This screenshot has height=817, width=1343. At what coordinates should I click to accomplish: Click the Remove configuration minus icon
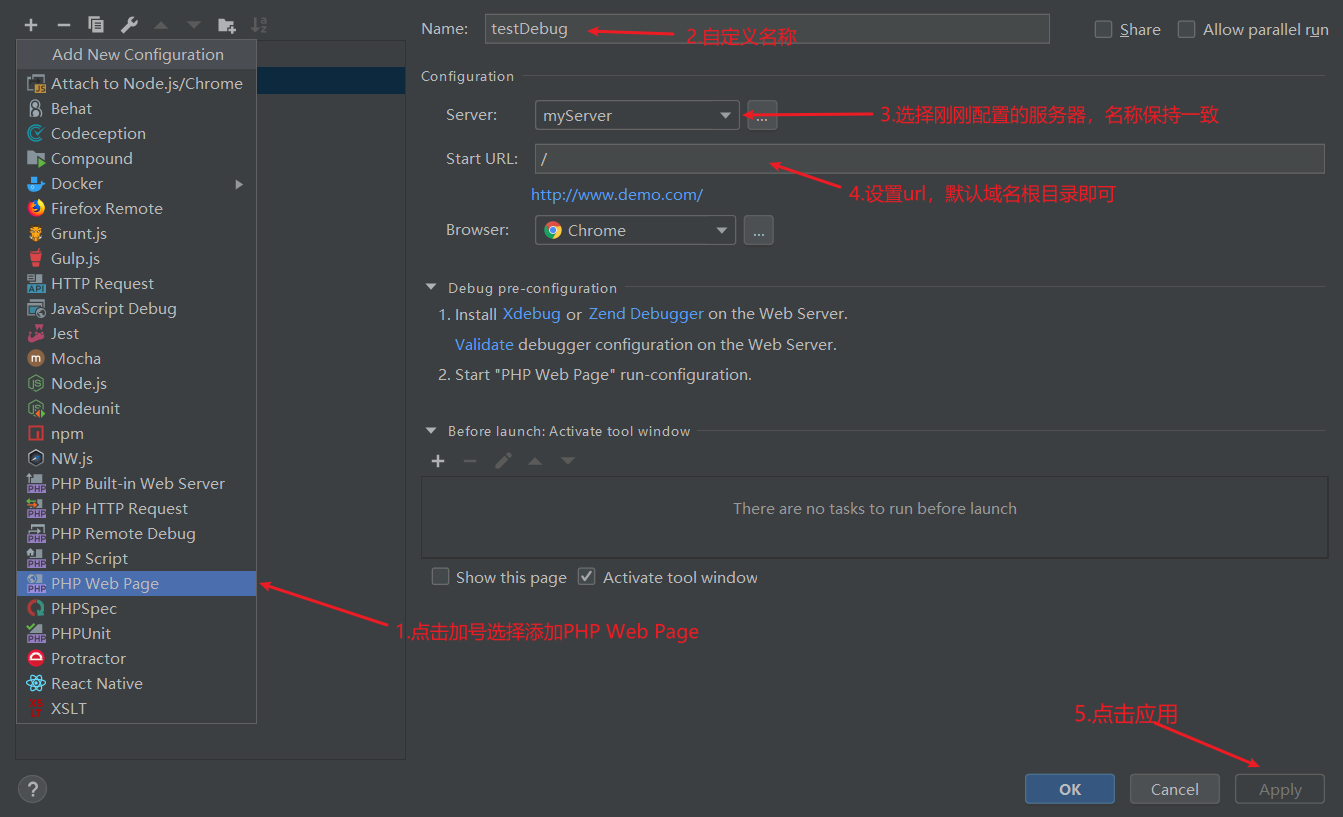tap(64, 24)
